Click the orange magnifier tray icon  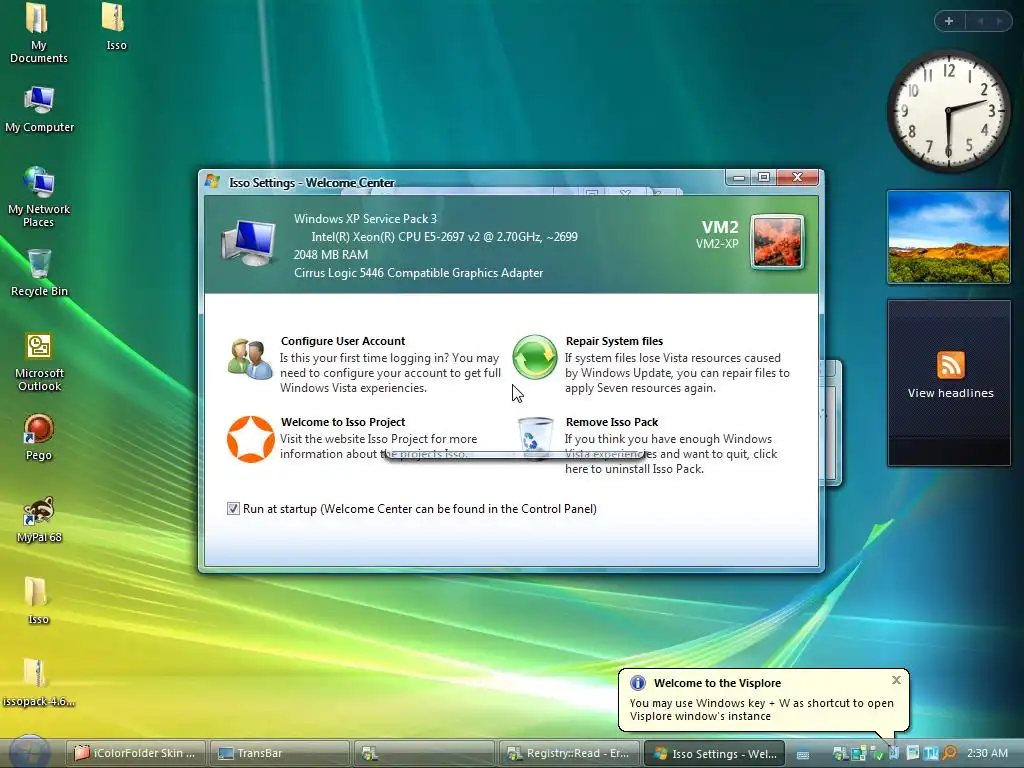pyautogui.click(x=950, y=753)
